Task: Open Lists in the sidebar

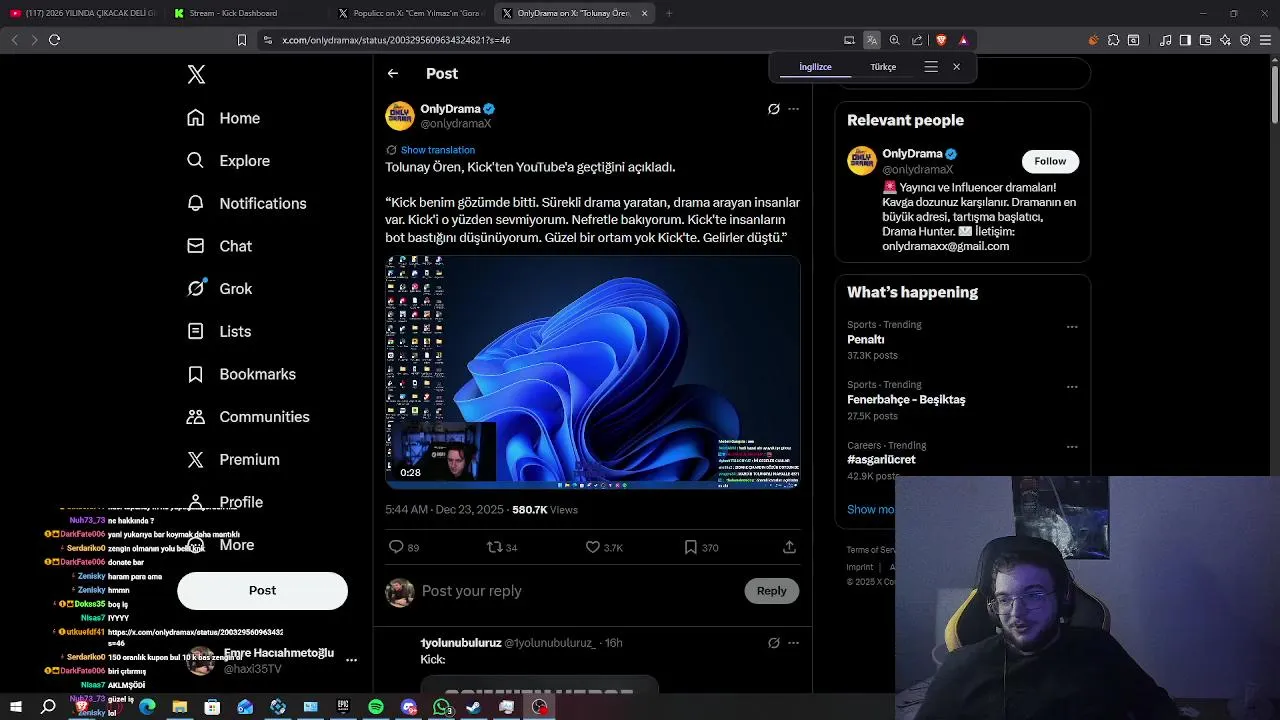Action: (221, 331)
